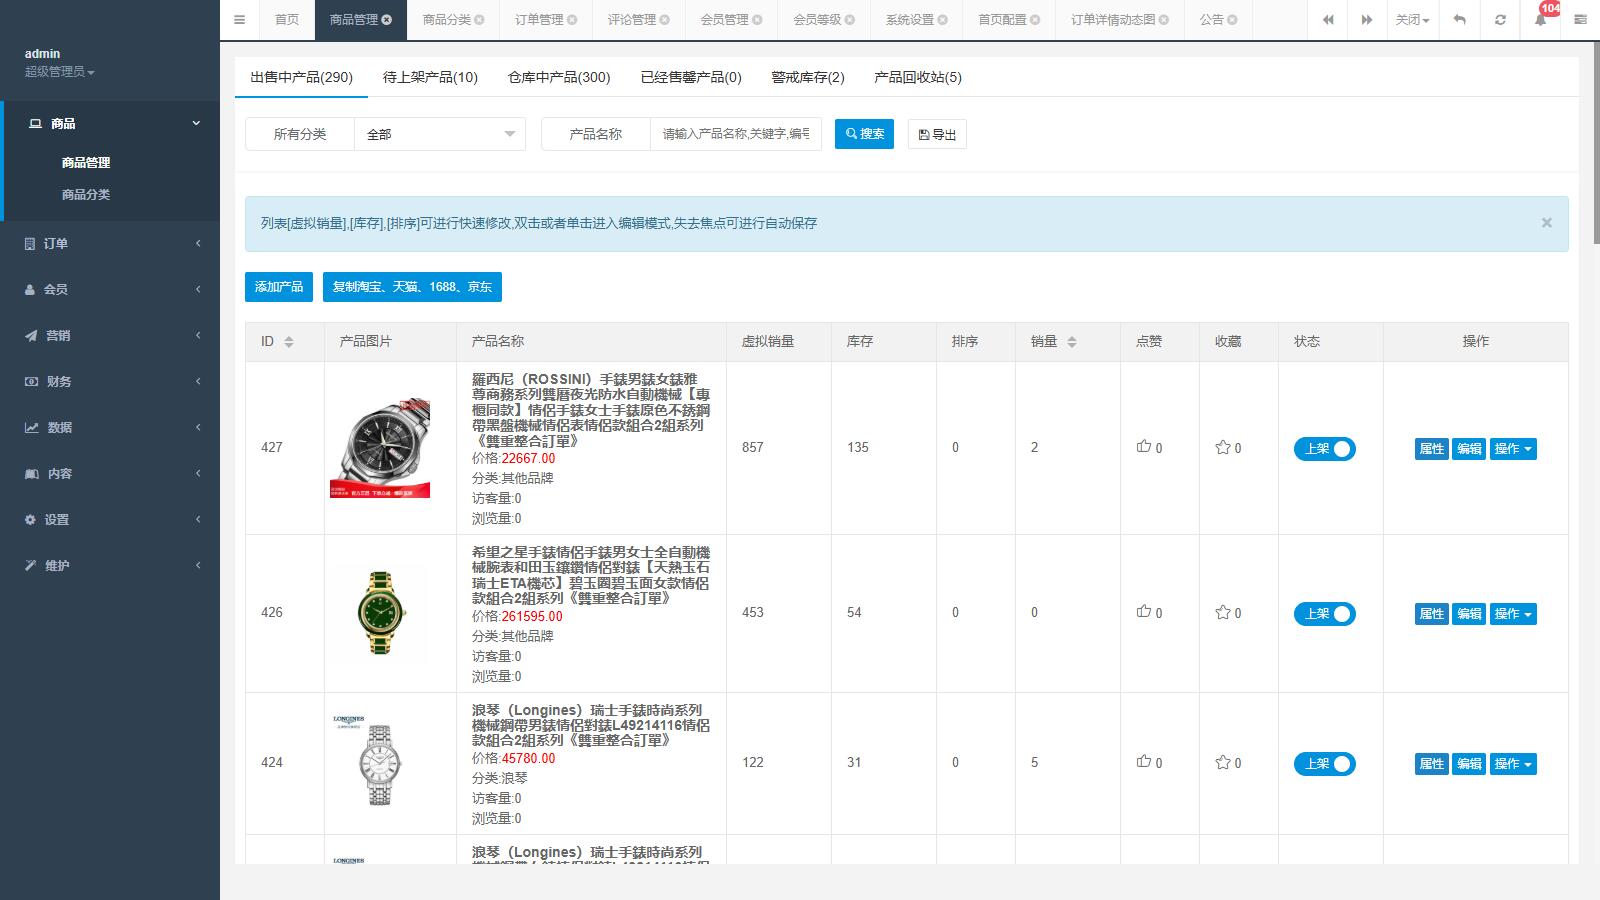Image resolution: width=1600 pixels, height=900 pixels.
Task: Switch to 待上架产品(10) tab
Action: [430, 77]
